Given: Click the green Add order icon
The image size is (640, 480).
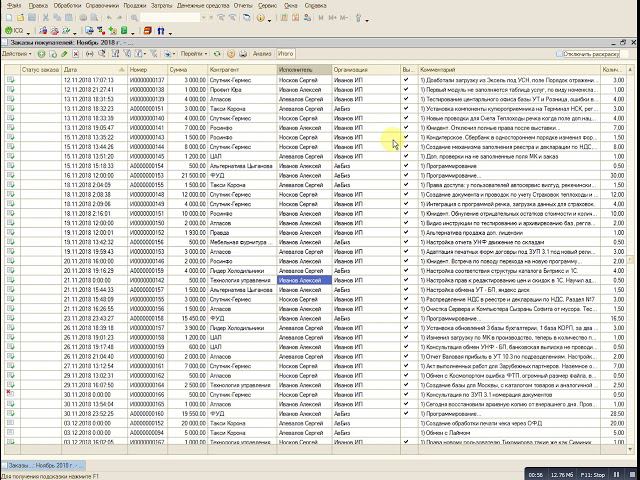Looking at the screenshot, I should [41, 54].
